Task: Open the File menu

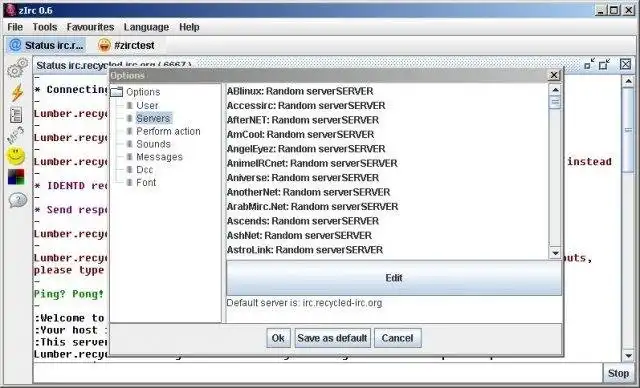Action: [x=15, y=27]
